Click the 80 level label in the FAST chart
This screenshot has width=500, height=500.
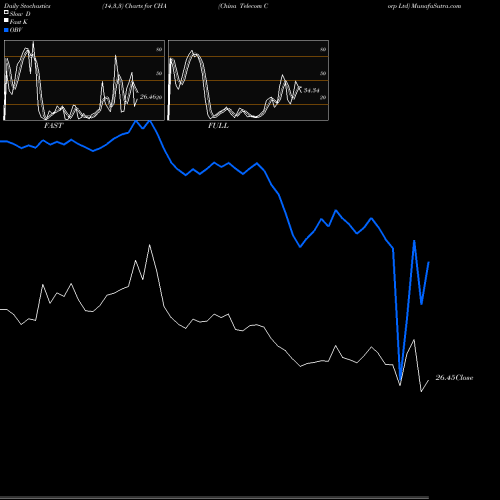pyautogui.click(x=159, y=49)
